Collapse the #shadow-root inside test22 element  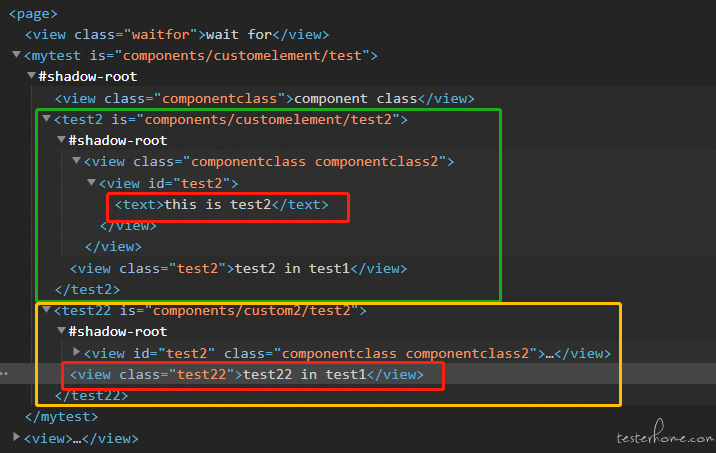point(61,330)
